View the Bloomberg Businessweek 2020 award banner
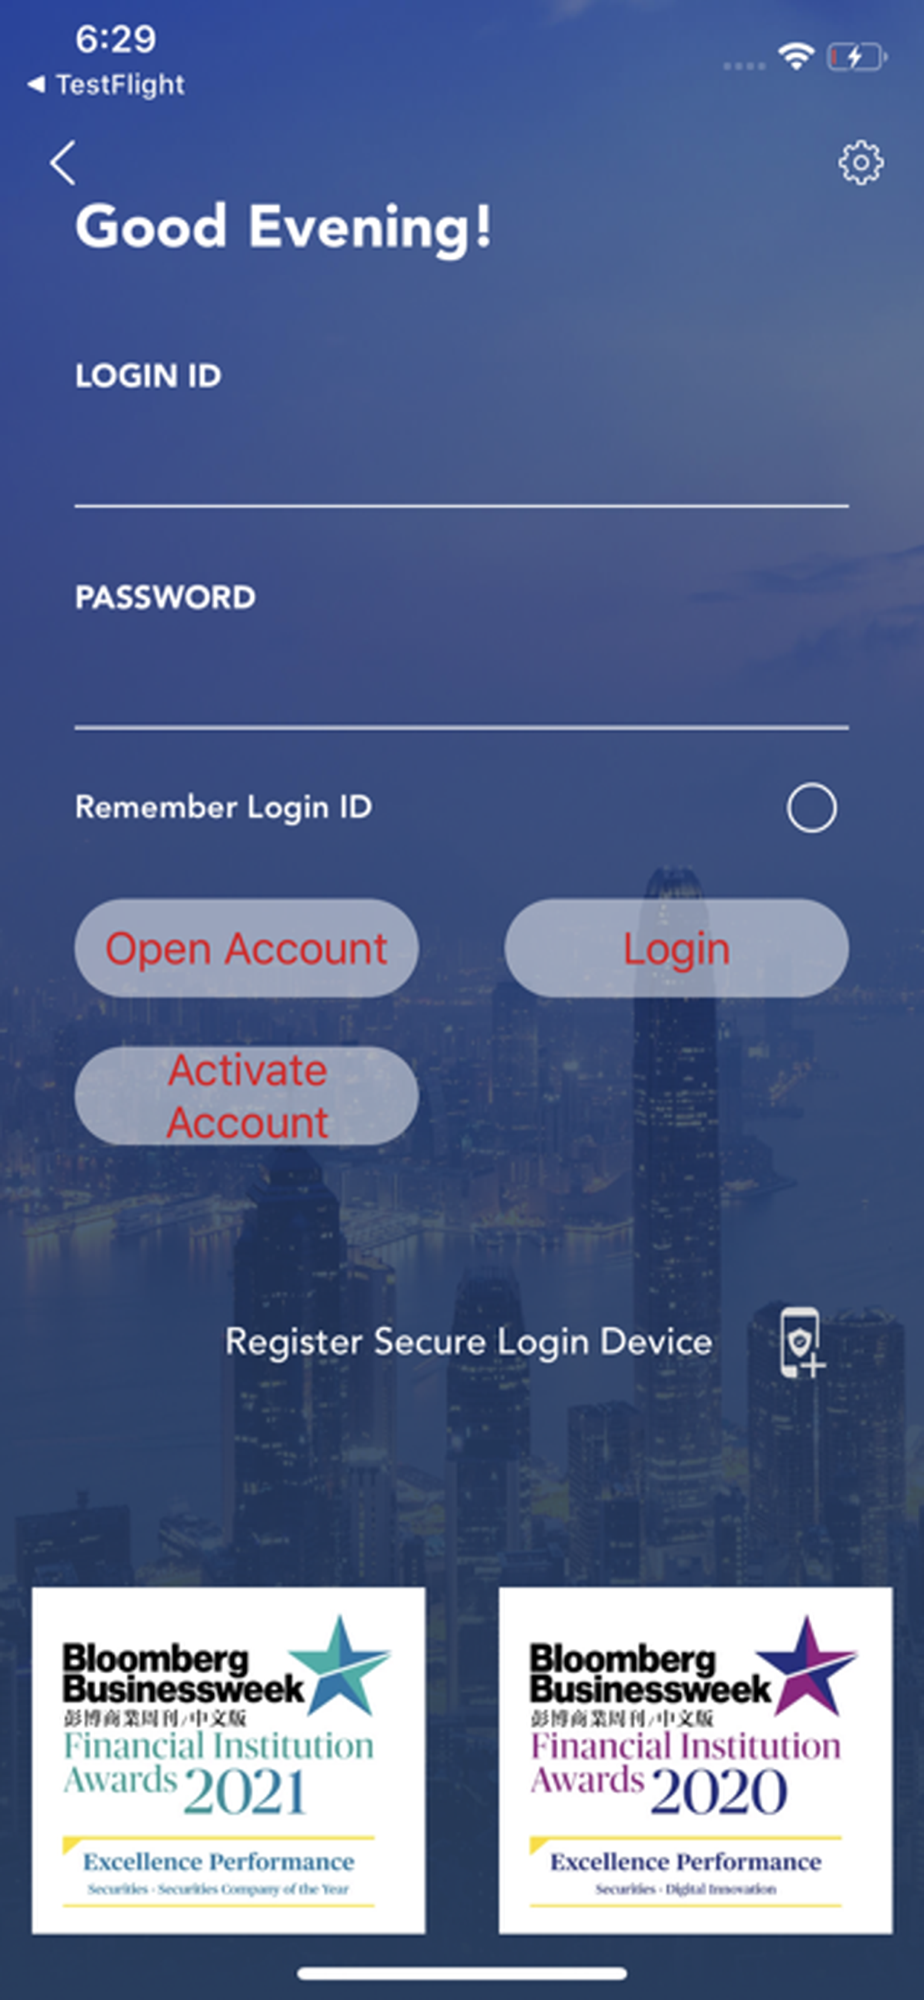 pyautogui.click(x=695, y=1760)
